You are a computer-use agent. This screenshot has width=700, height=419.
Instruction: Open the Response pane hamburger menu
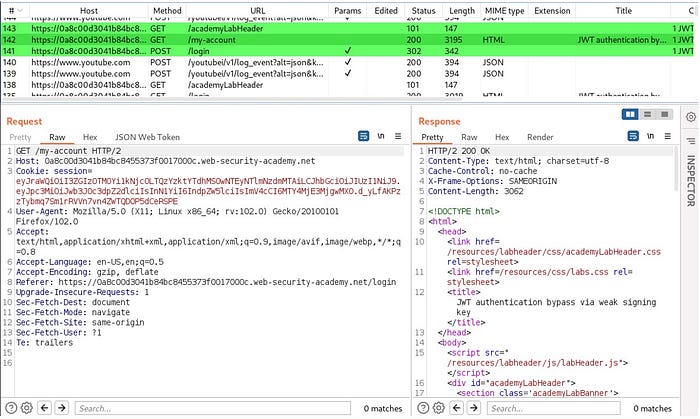pyautogui.click(x=667, y=136)
